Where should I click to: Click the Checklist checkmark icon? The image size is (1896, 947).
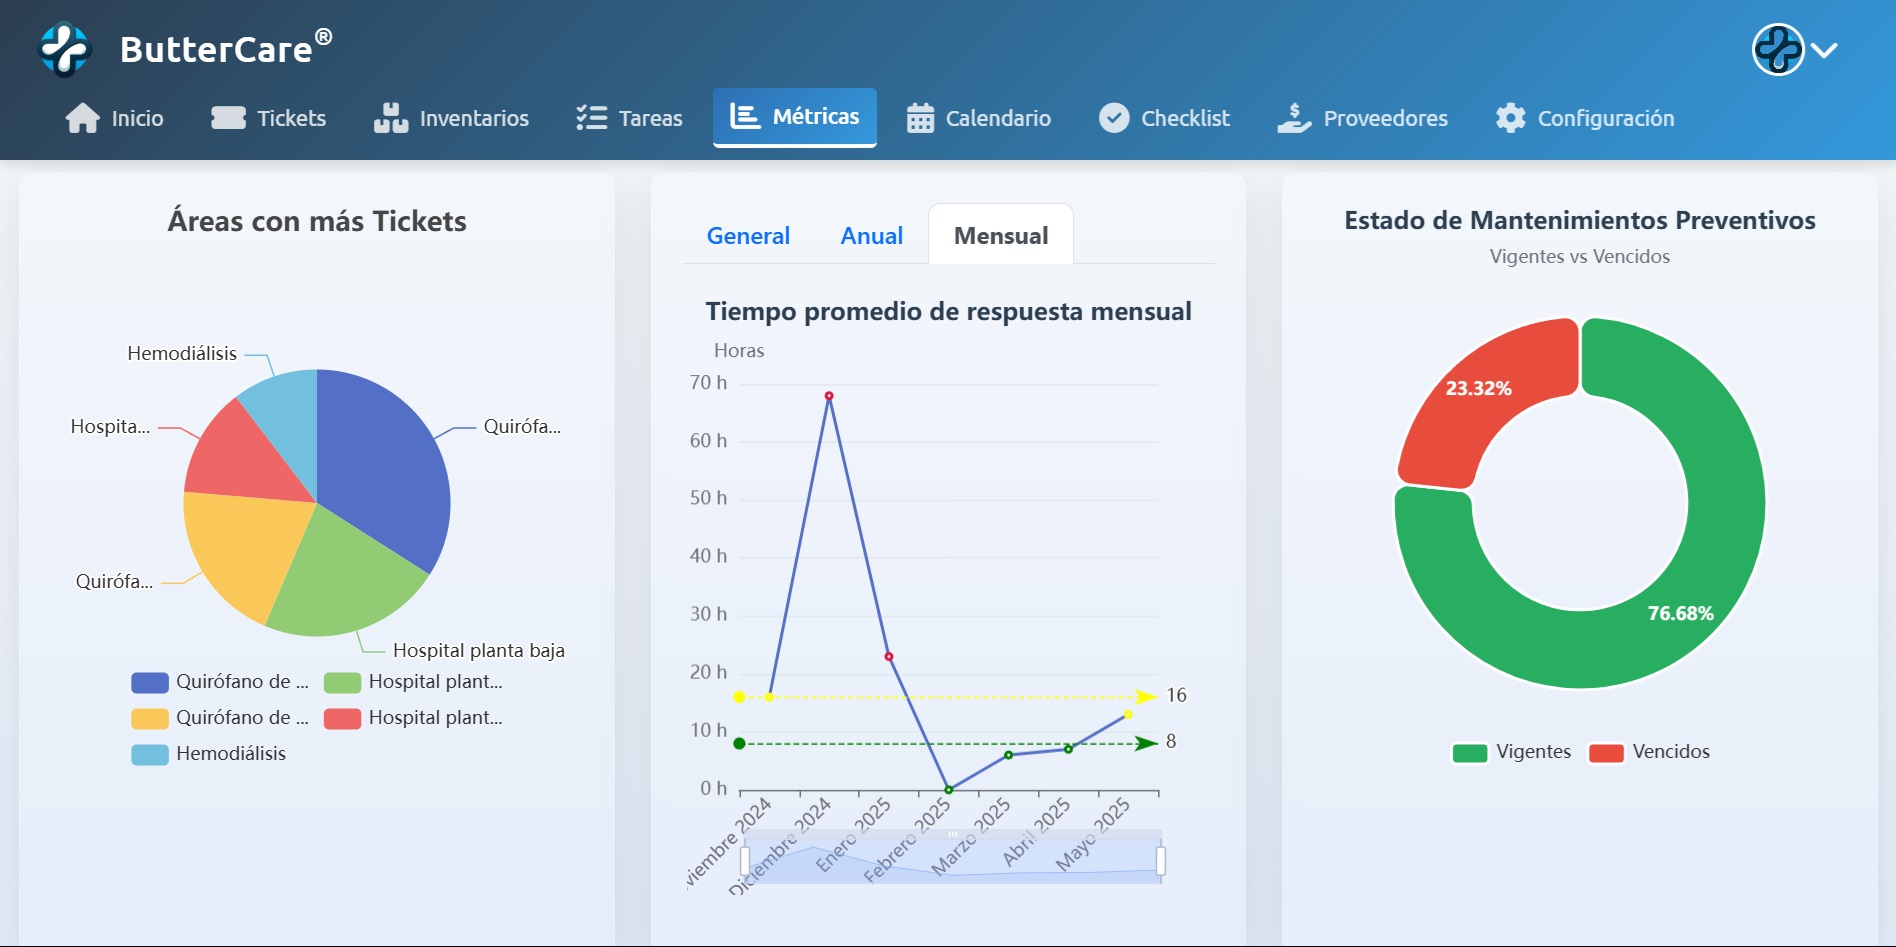pos(1114,118)
